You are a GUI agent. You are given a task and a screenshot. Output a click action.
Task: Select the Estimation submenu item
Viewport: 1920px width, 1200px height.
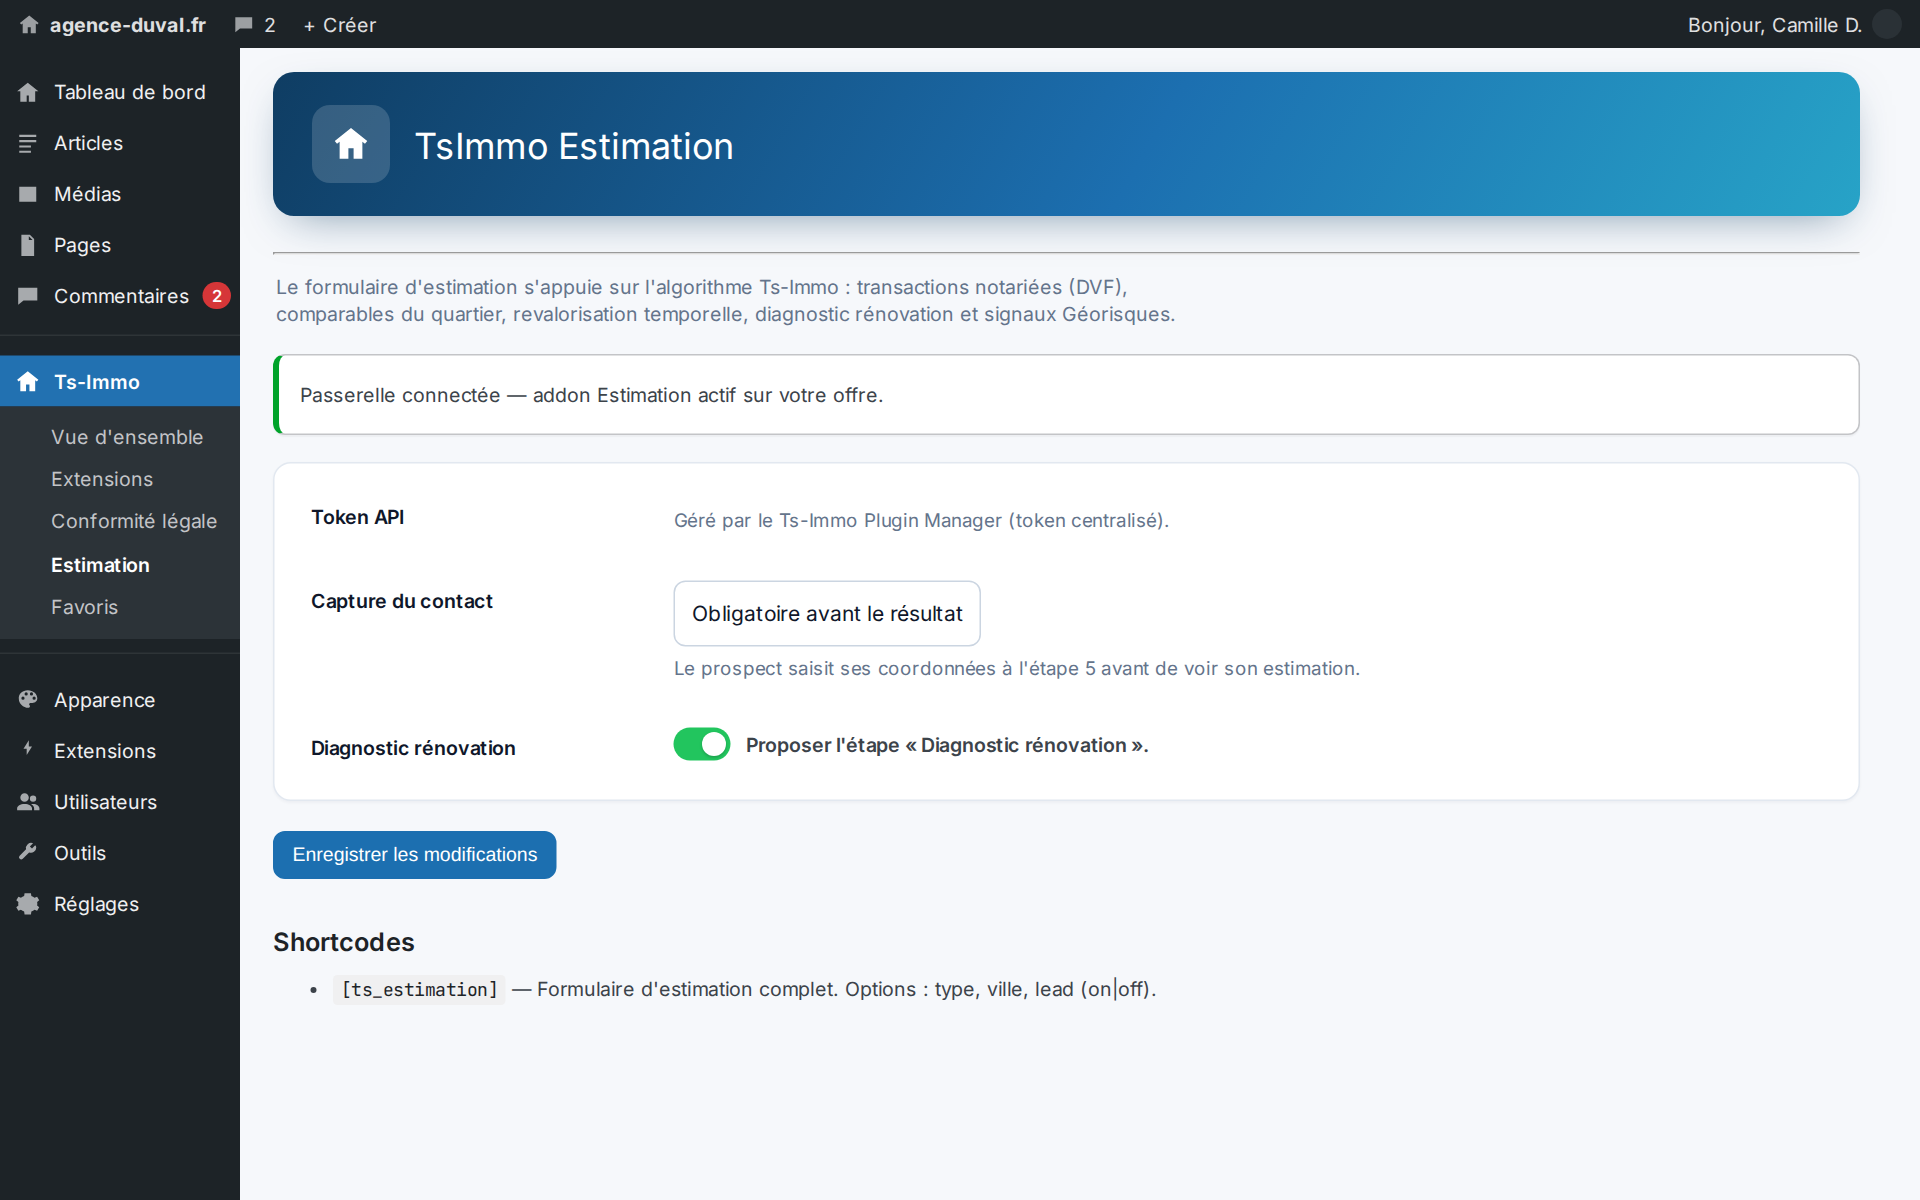click(x=100, y=565)
